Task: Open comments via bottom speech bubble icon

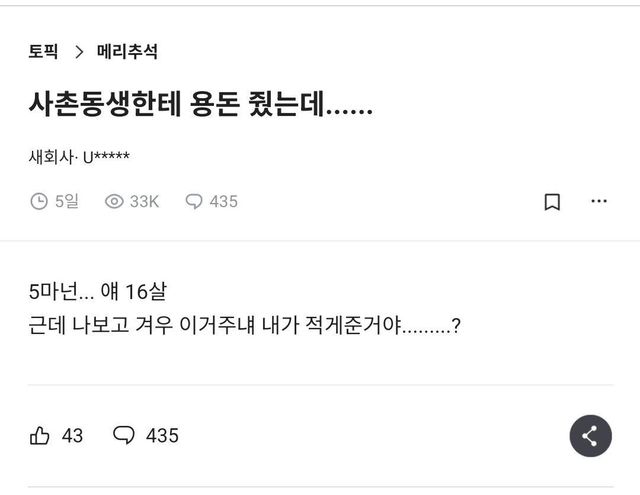Action: pos(124,435)
